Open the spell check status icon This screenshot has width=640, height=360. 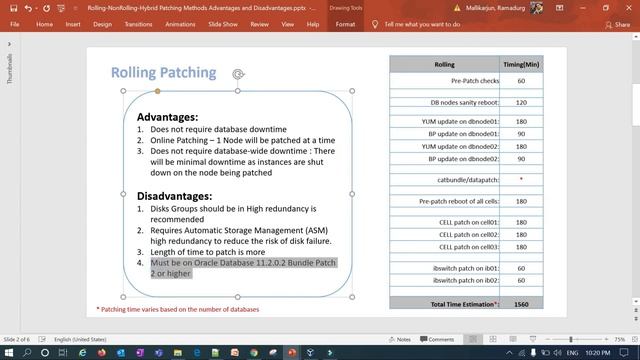click(x=42, y=339)
